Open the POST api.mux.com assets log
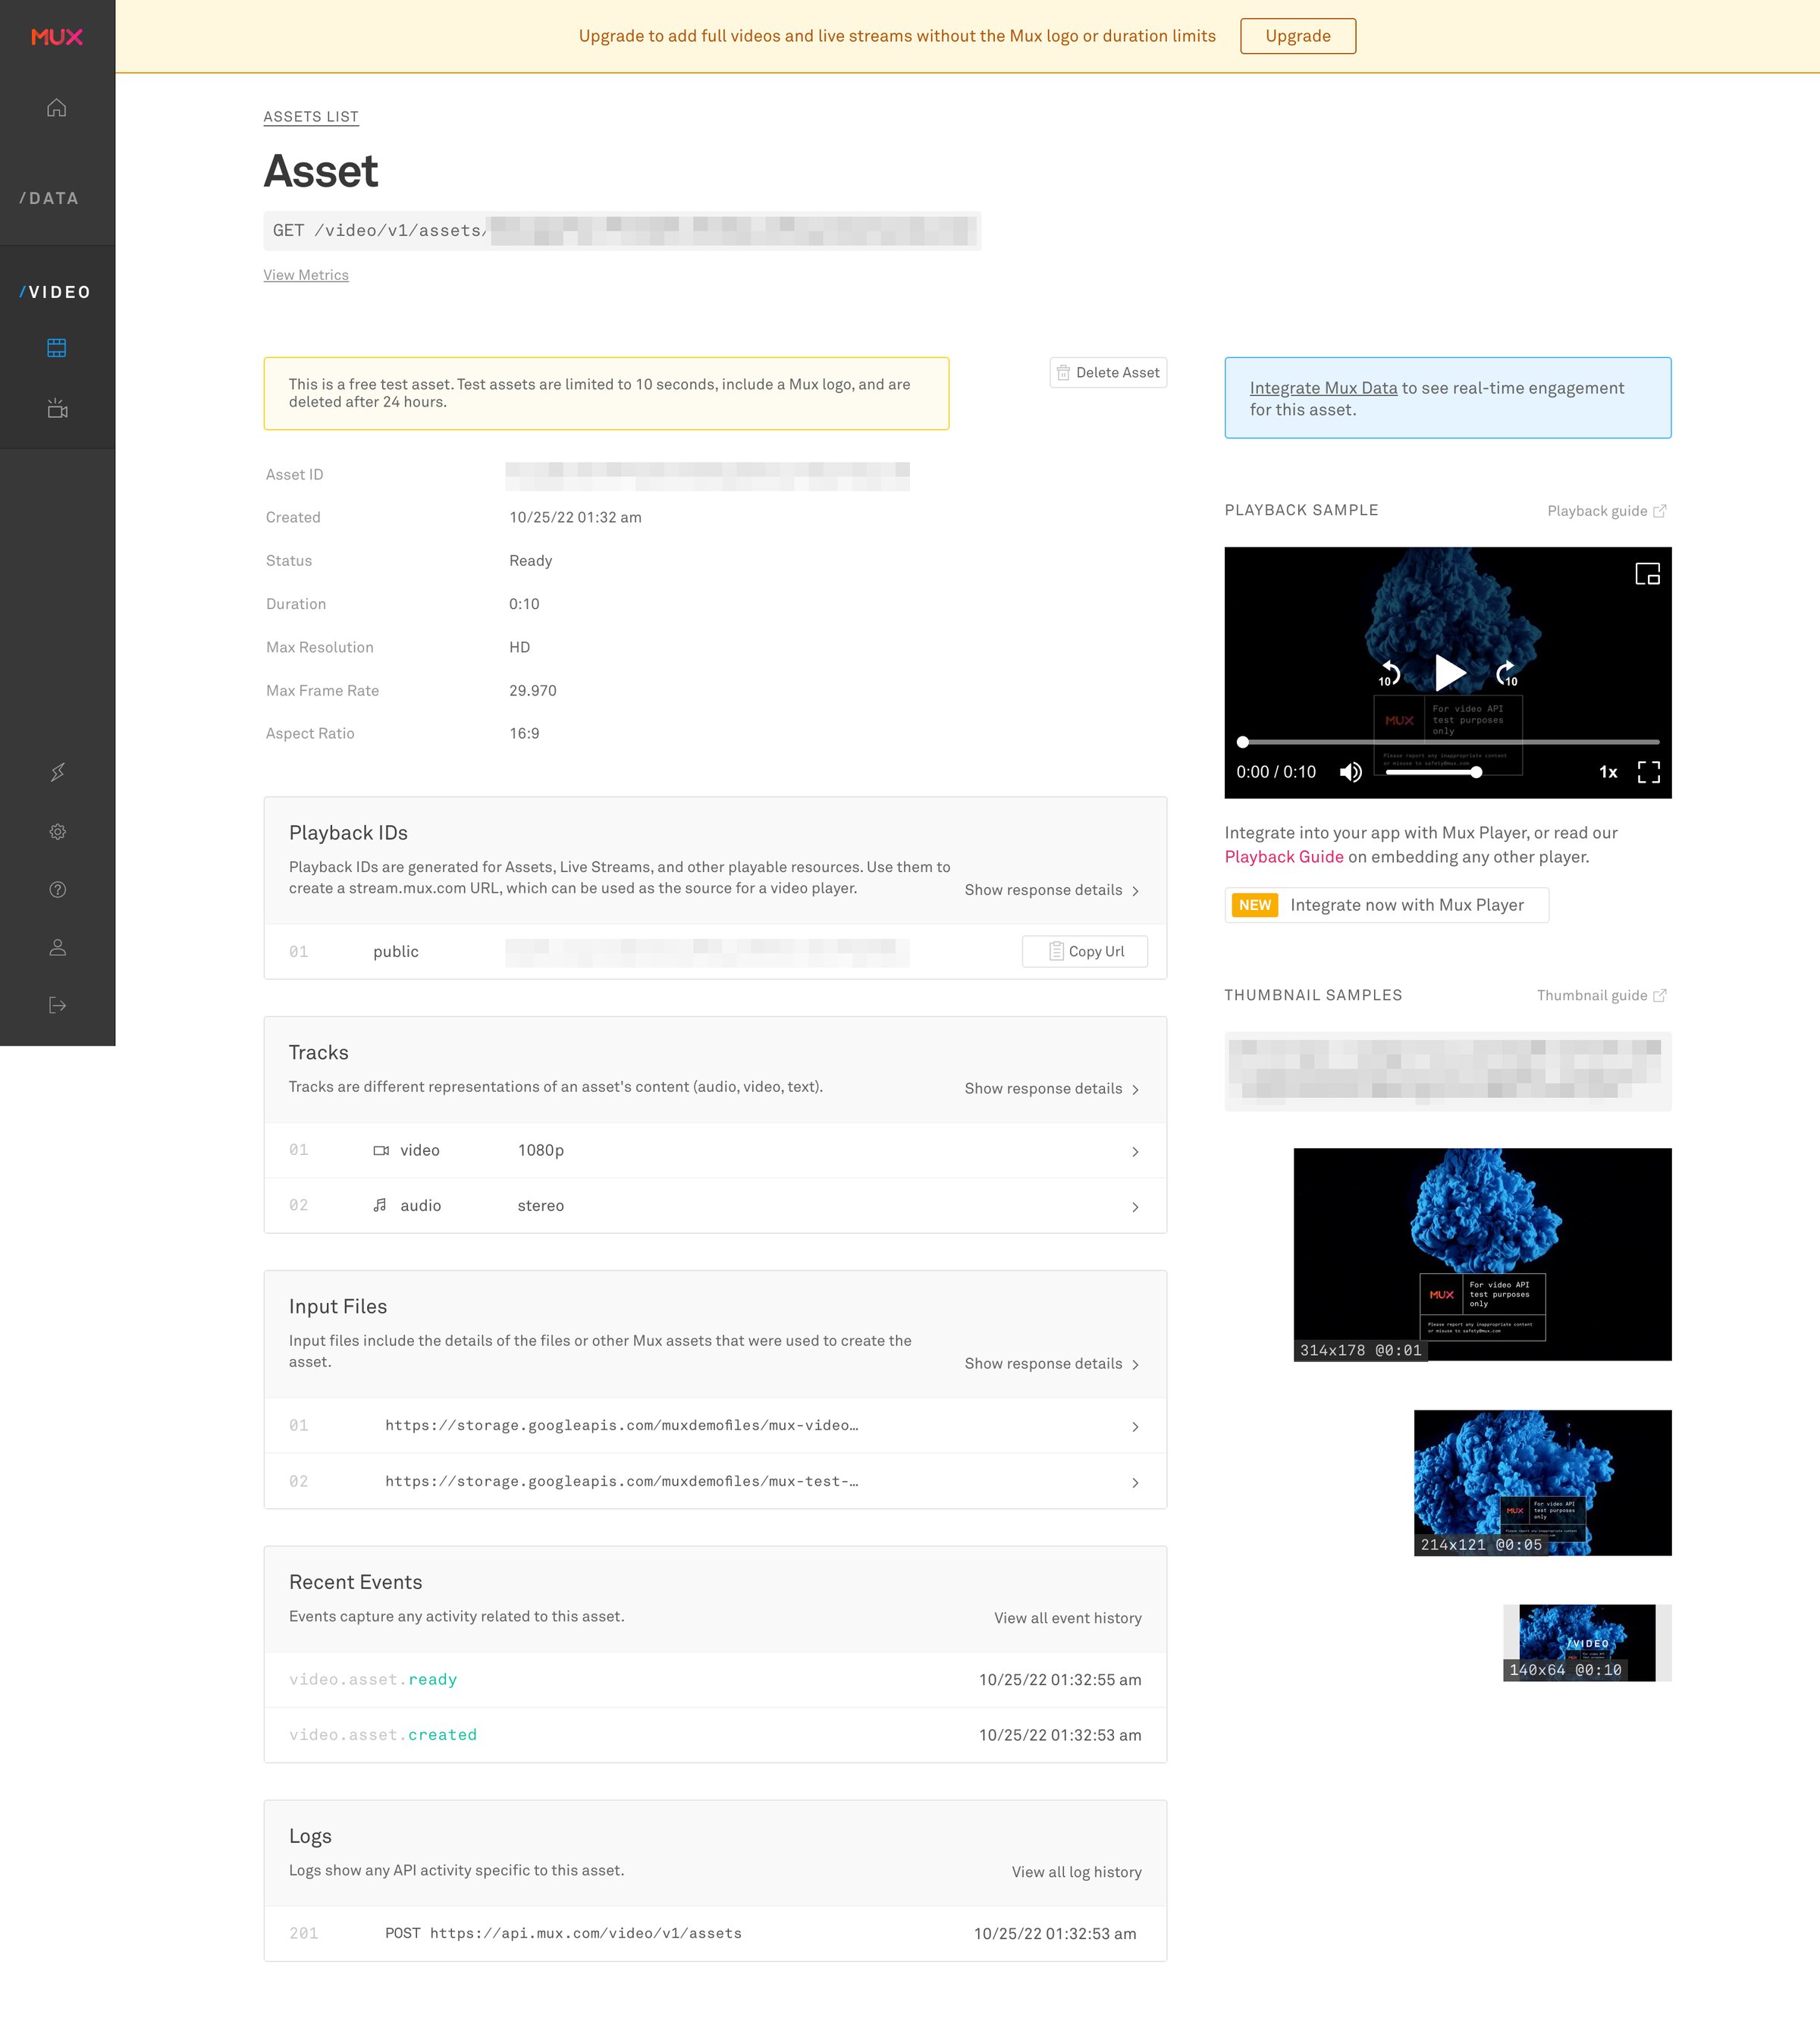This screenshot has height=2021, width=1820. [x=715, y=1934]
